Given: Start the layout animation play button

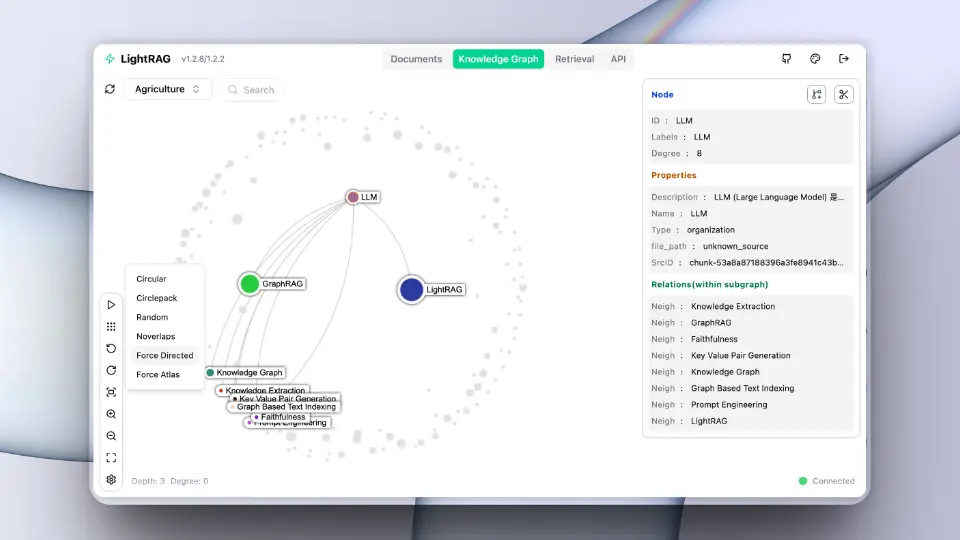Looking at the screenshot, I should click(111, 304).
